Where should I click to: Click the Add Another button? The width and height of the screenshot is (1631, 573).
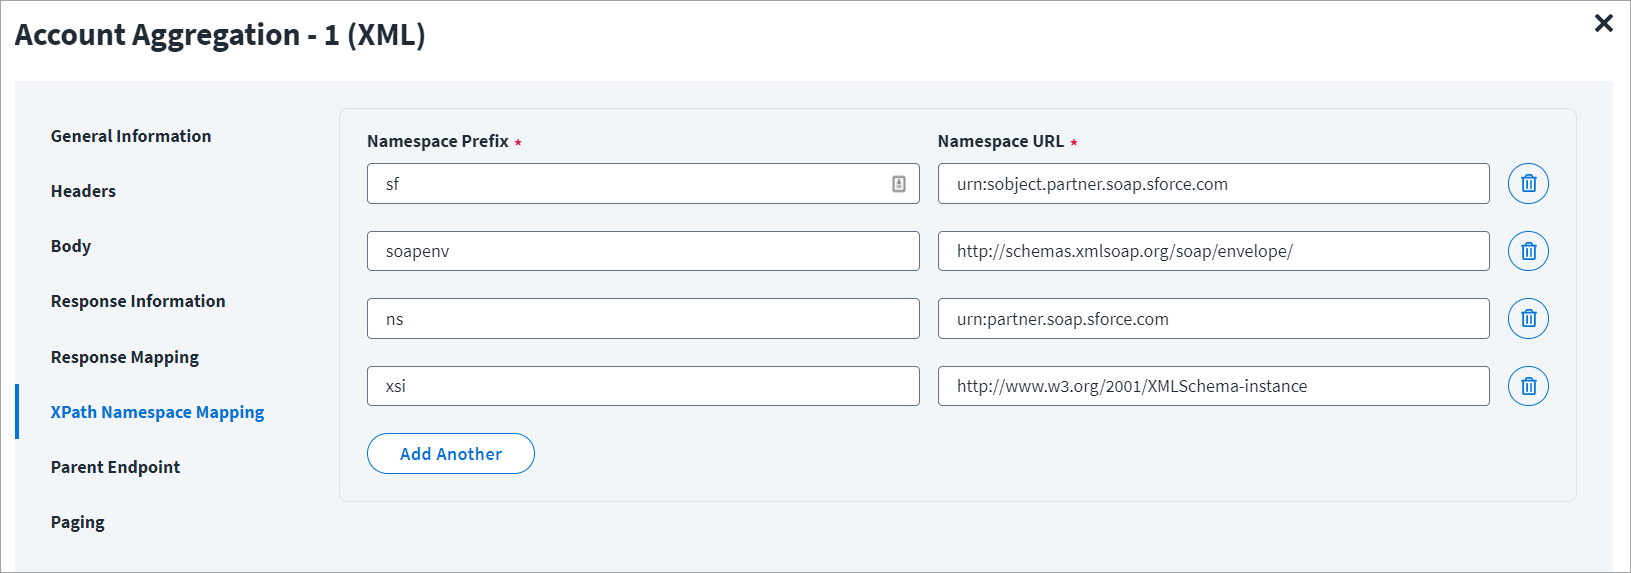click(x=450, y=454)
